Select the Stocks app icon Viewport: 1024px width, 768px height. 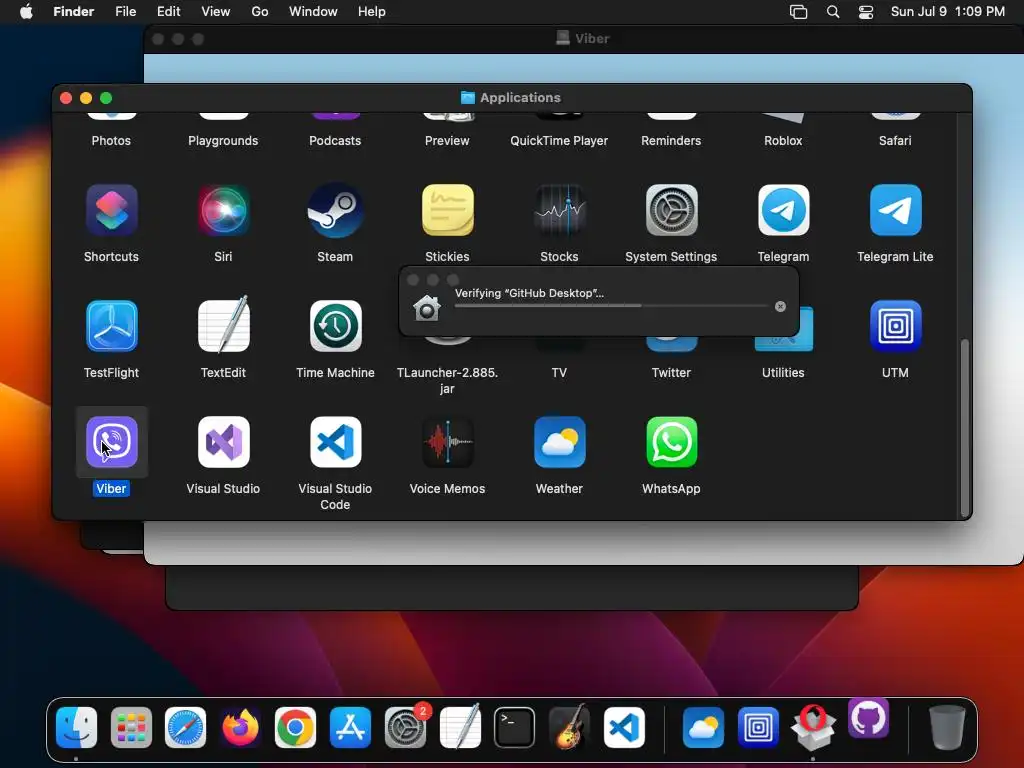tap(560, 210)
